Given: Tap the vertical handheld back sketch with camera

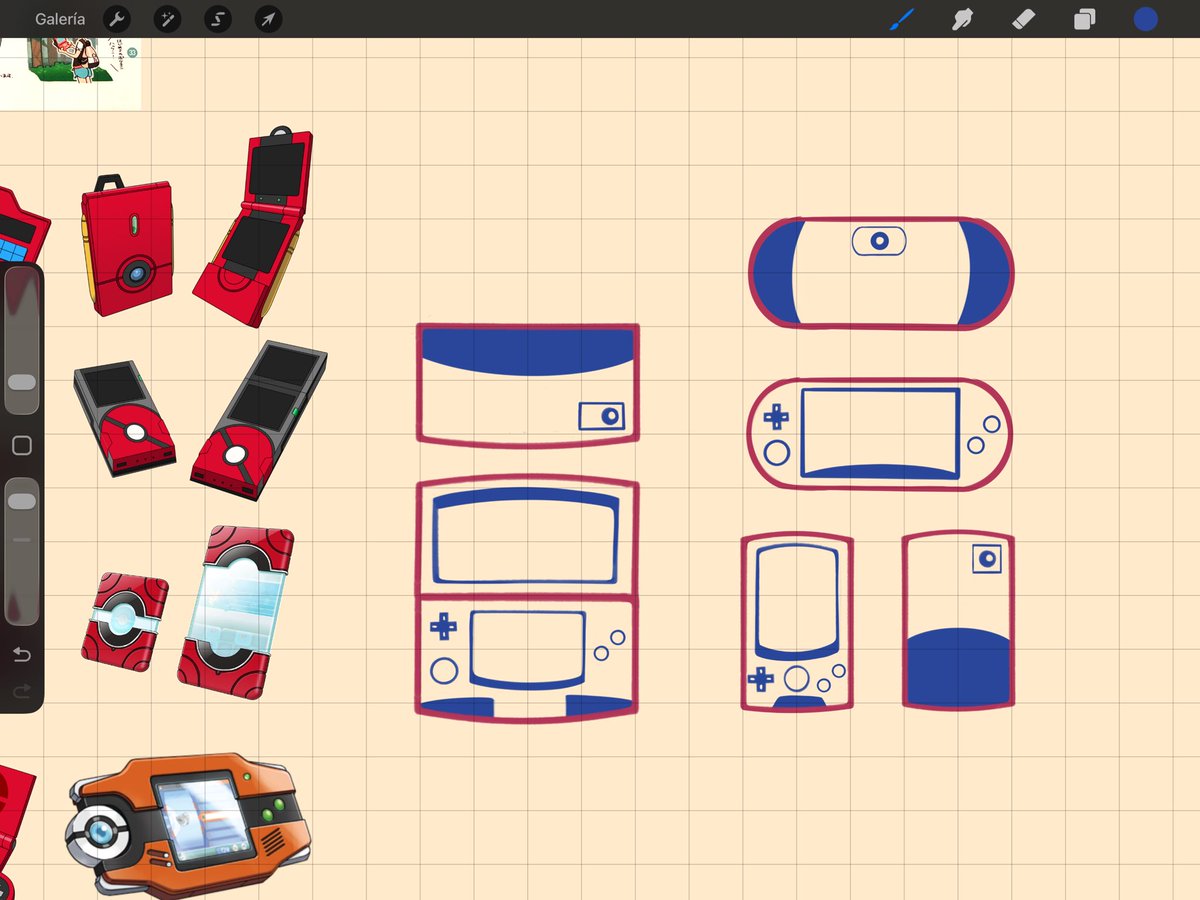Looking at the screenshot, I should 958,620.
